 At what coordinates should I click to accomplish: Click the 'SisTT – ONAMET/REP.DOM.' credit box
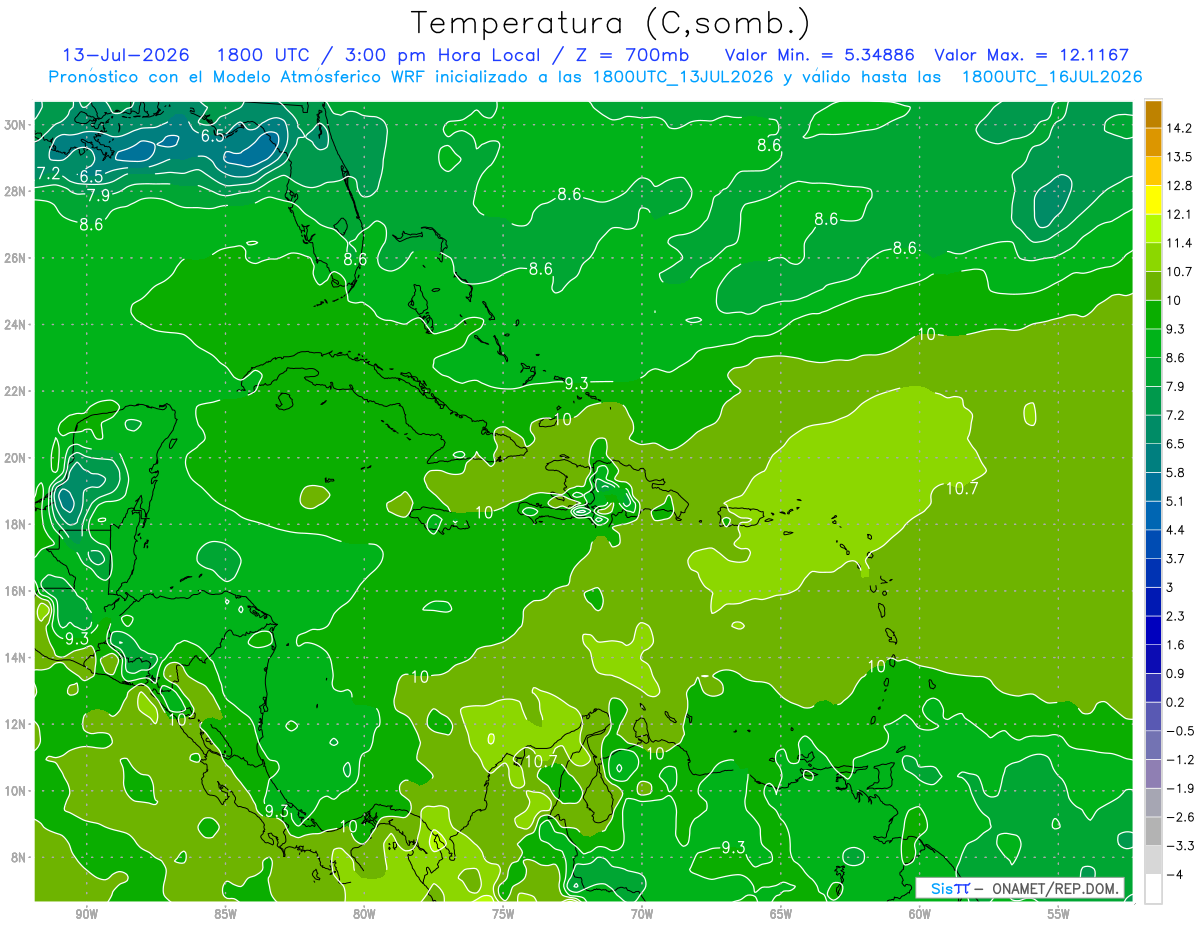point(1020,888)
